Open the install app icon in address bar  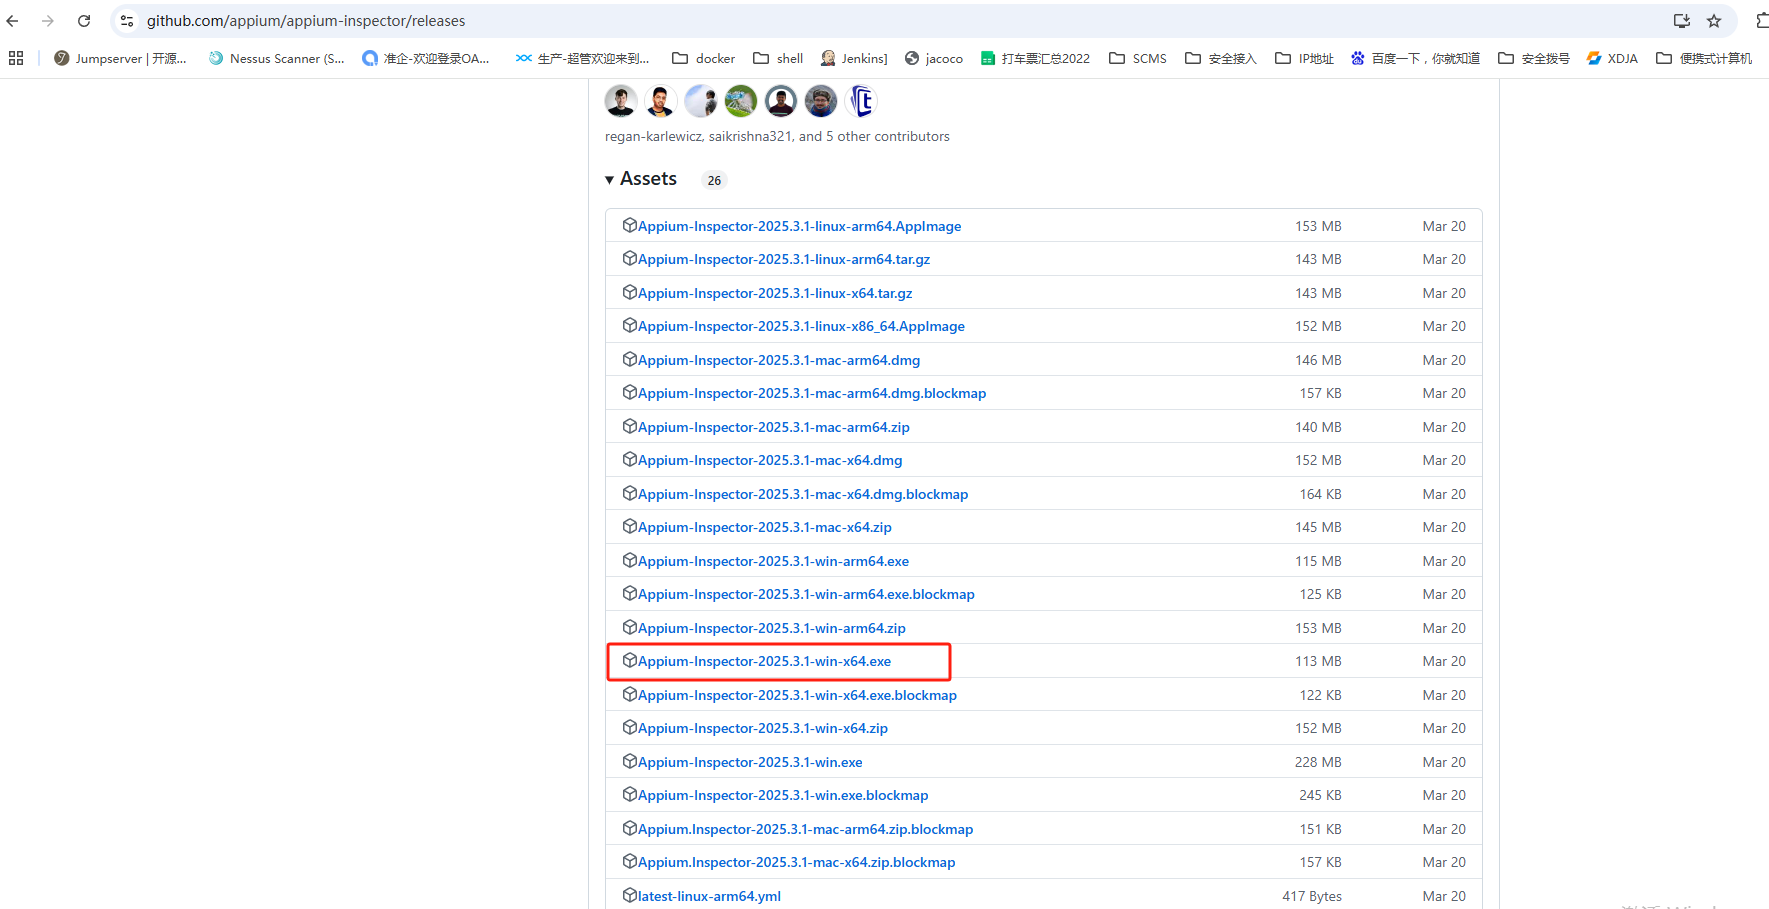(x=1682, y=20)
